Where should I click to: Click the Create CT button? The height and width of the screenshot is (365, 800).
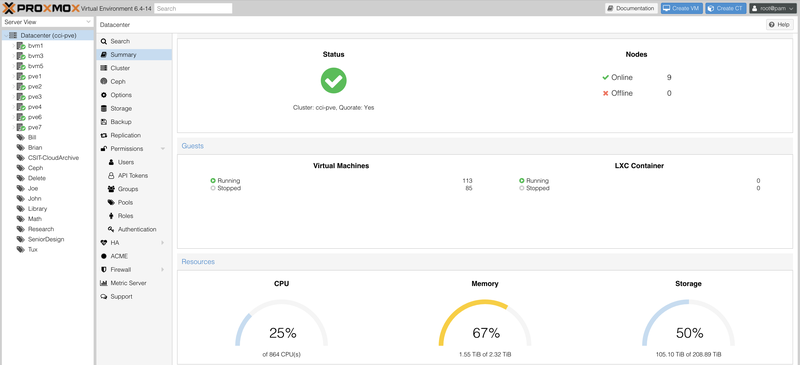(726, 9)
